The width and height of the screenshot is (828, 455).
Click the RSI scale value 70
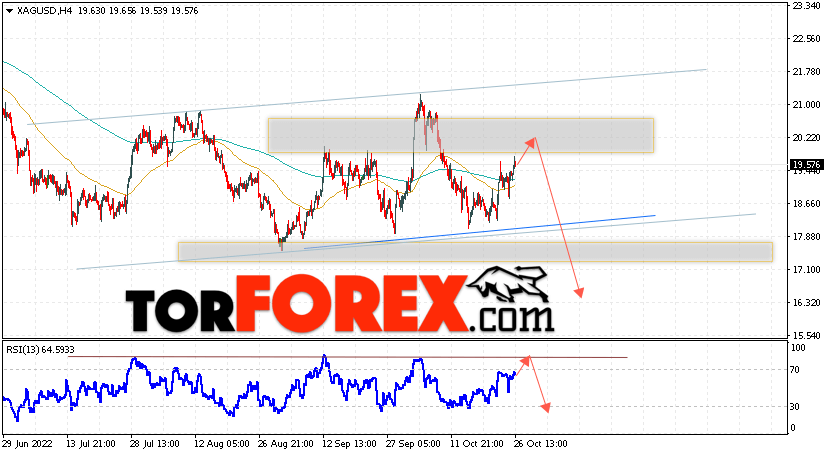point(796,370)
